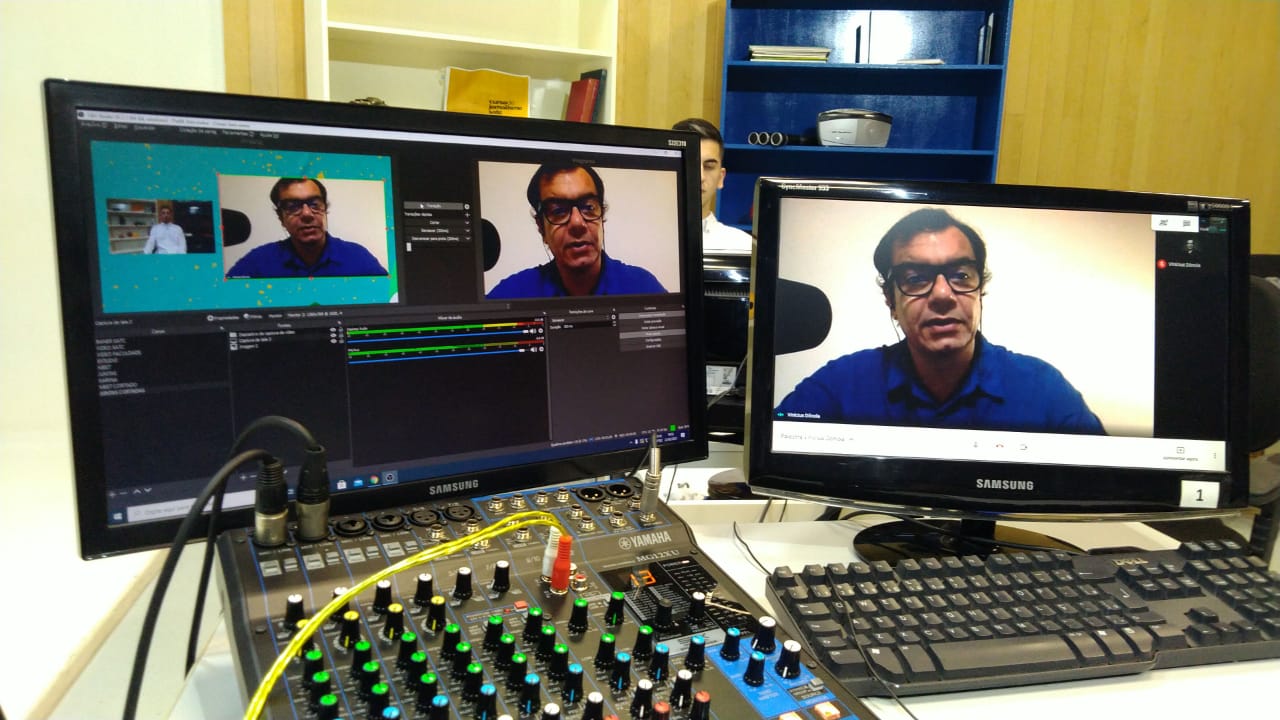Open more options menu in the Meet window
The width and height of the screenshot is (1280, 720).
[1215, 455]
